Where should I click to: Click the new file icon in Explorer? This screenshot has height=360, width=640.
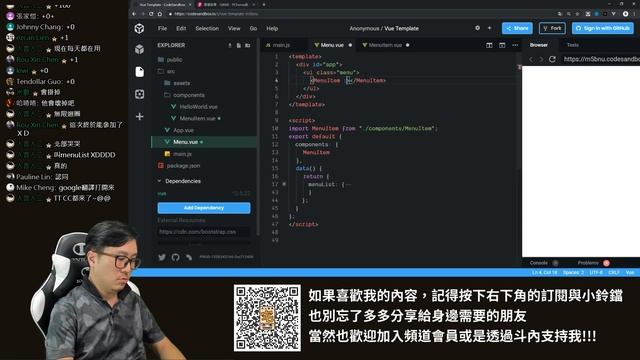pyautogui.click(x=239, y=45)
